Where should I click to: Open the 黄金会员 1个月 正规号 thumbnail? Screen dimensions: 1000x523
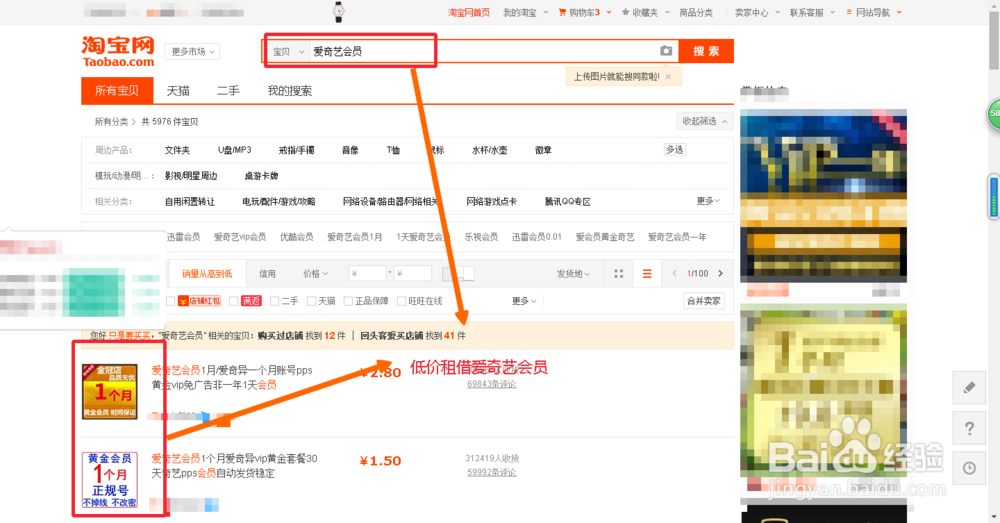[x=110, y=480]
